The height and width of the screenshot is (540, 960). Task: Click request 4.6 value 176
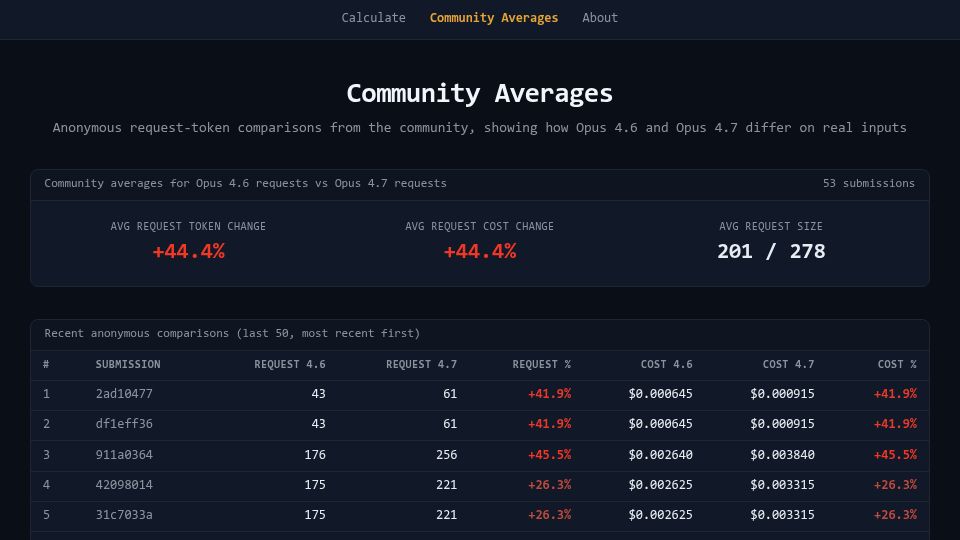coord(315,455)
